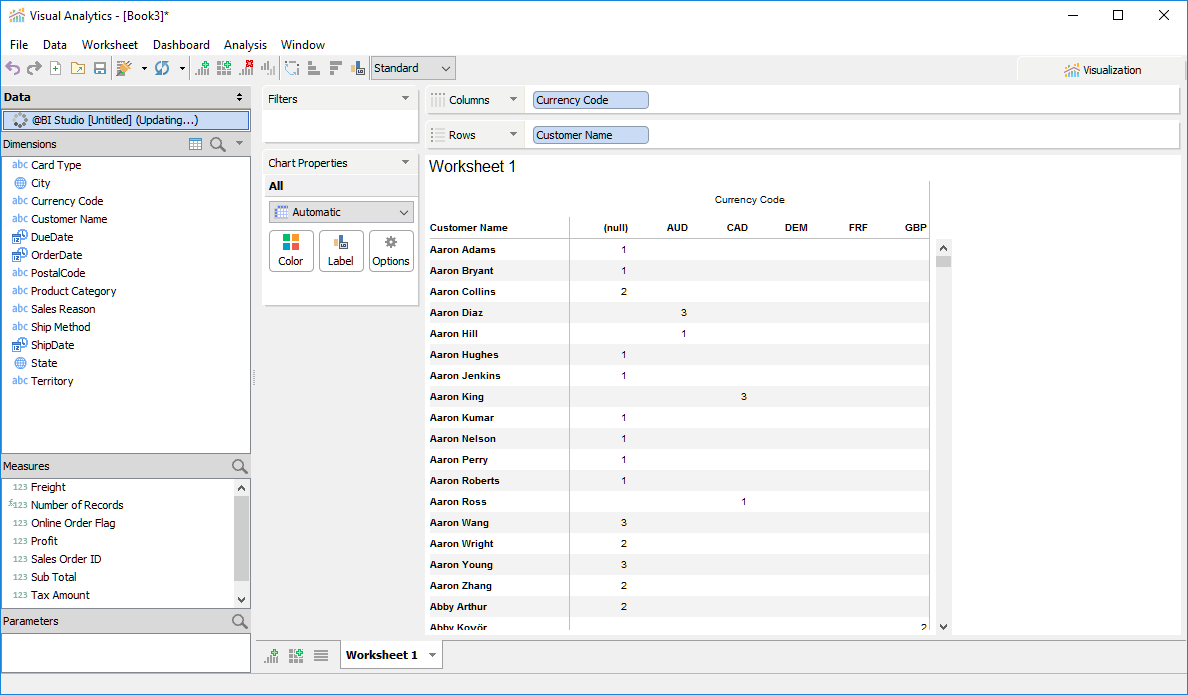Open the Worksheet menu
The width and height of the screenshot is (1188, 695).
110,44
